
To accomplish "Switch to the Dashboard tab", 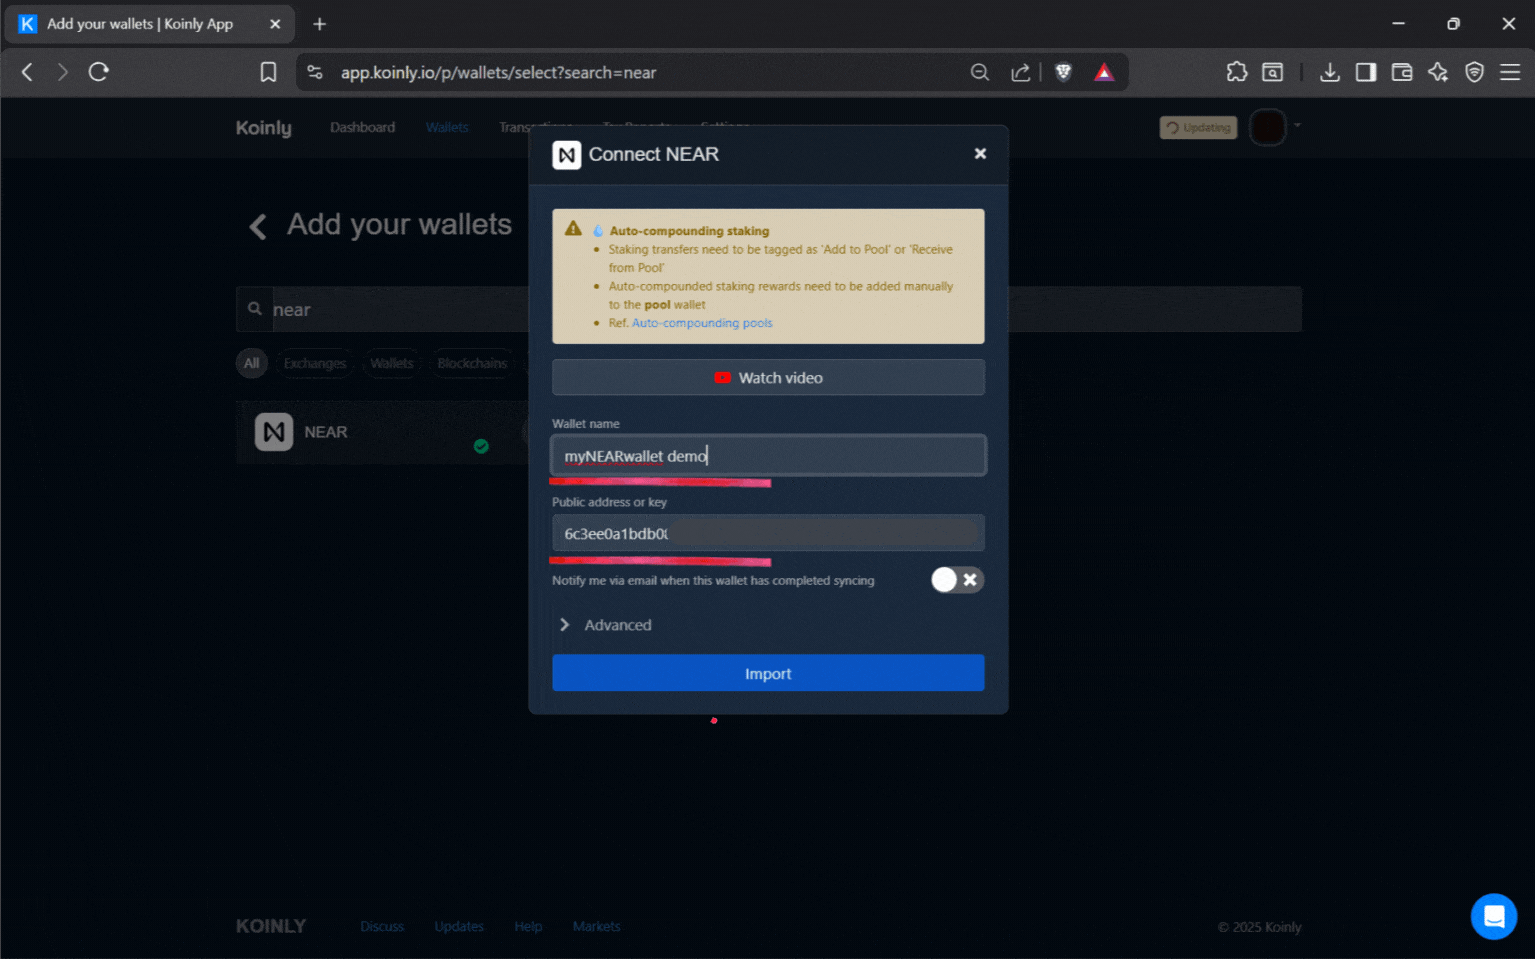I will click(x=362, y=127).
